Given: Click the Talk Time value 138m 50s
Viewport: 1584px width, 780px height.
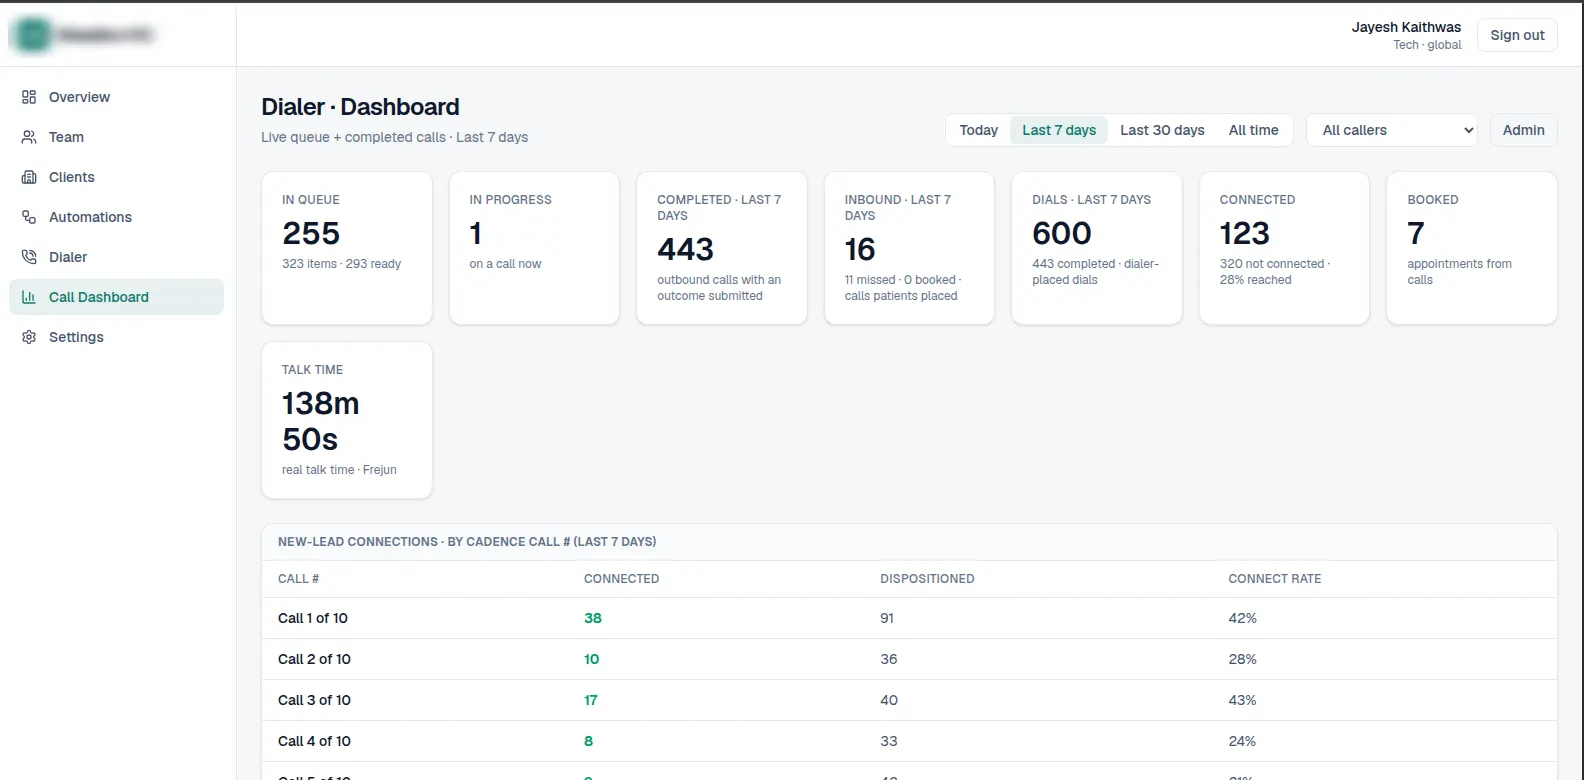Looking at the screenshot, I should [320, 421].
